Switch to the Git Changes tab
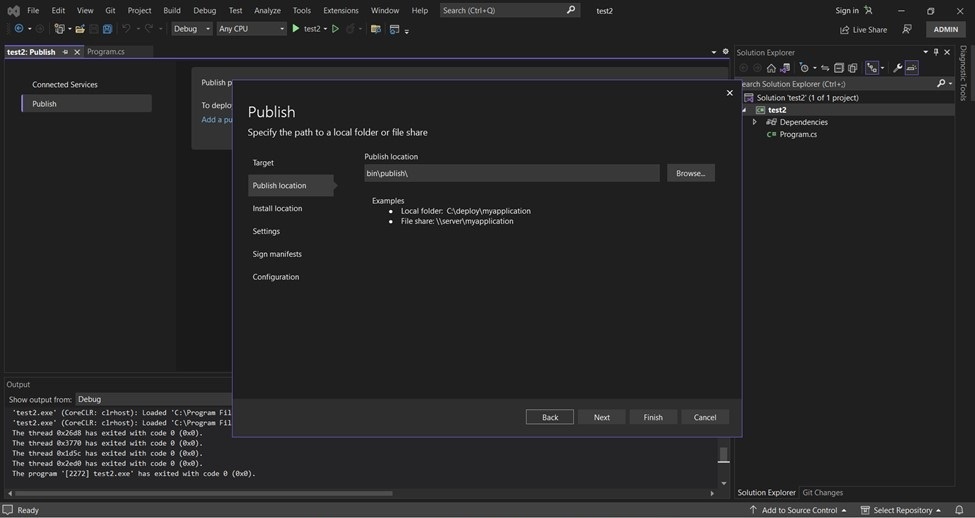This screenshot has height=518, width=975. [x=823, y=493]
